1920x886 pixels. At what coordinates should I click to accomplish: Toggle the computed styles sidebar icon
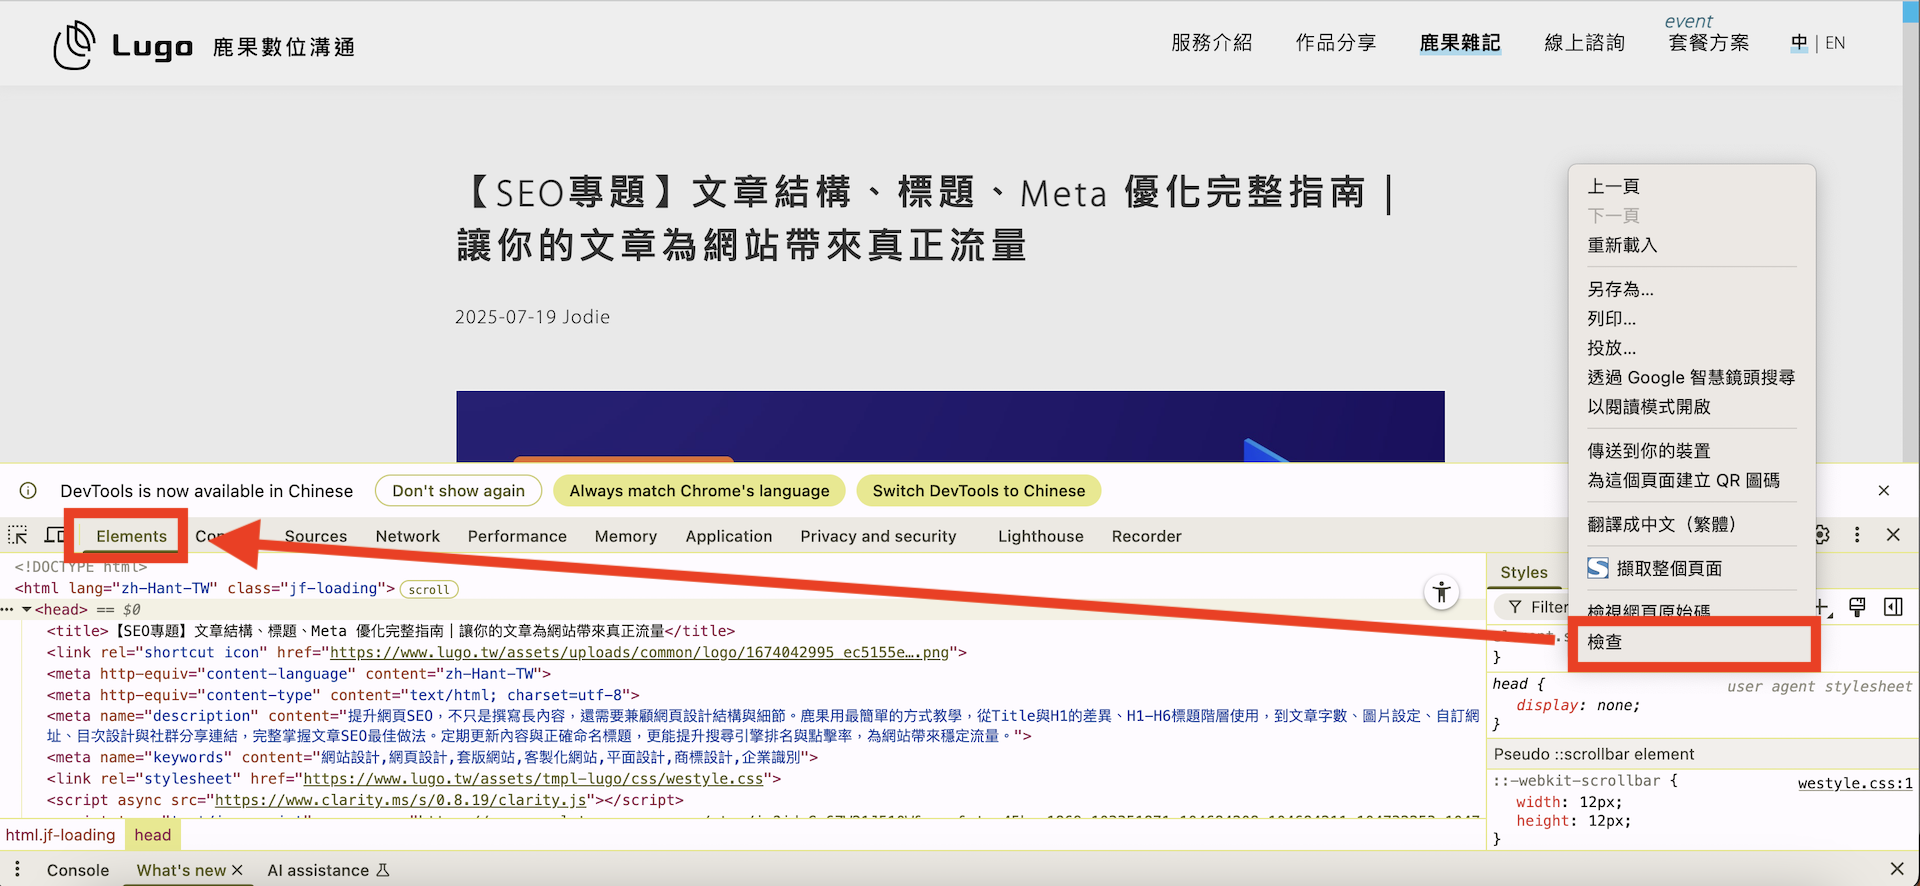[x=1893, y=607]
